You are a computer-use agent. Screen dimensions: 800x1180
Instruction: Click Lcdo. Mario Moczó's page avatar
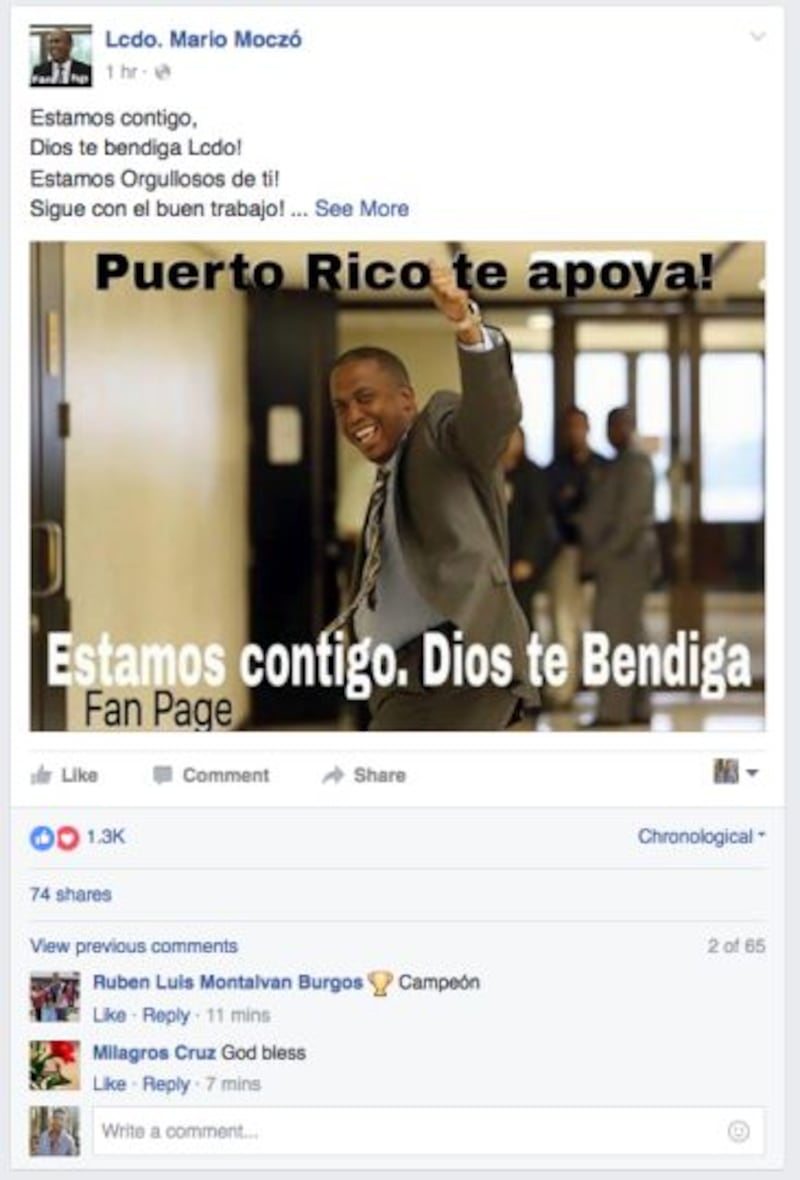60,56
